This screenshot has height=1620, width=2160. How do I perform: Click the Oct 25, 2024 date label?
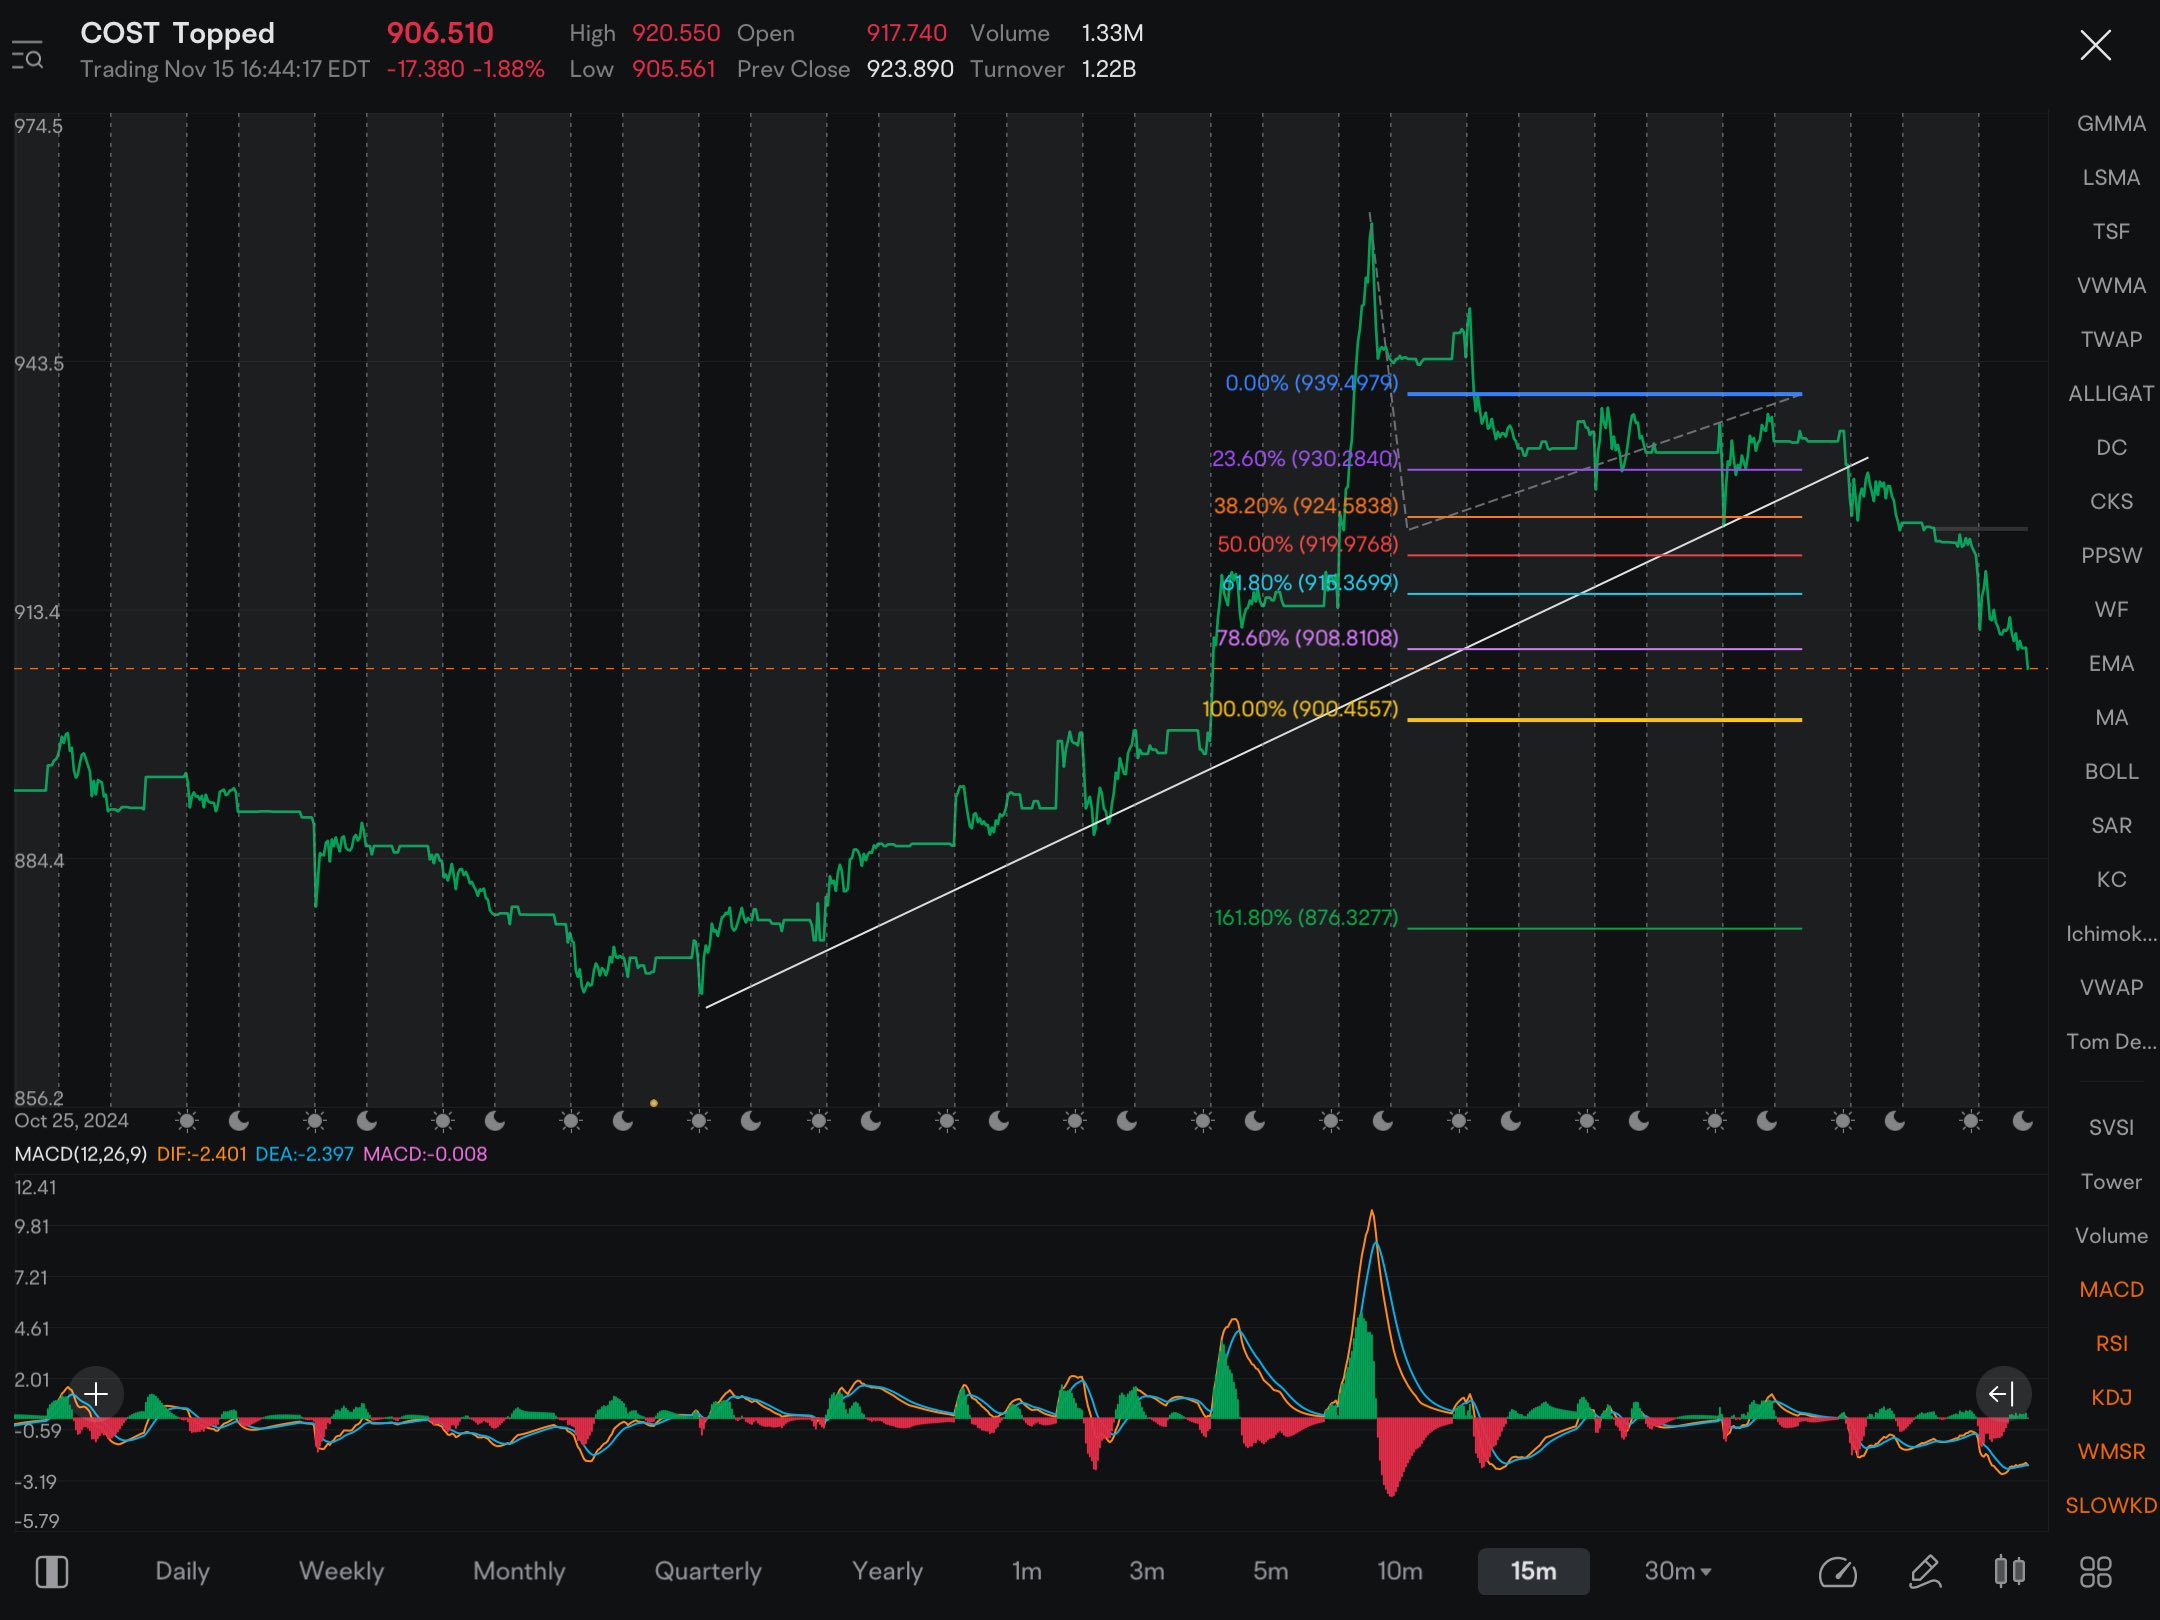tap(71, 1120)
